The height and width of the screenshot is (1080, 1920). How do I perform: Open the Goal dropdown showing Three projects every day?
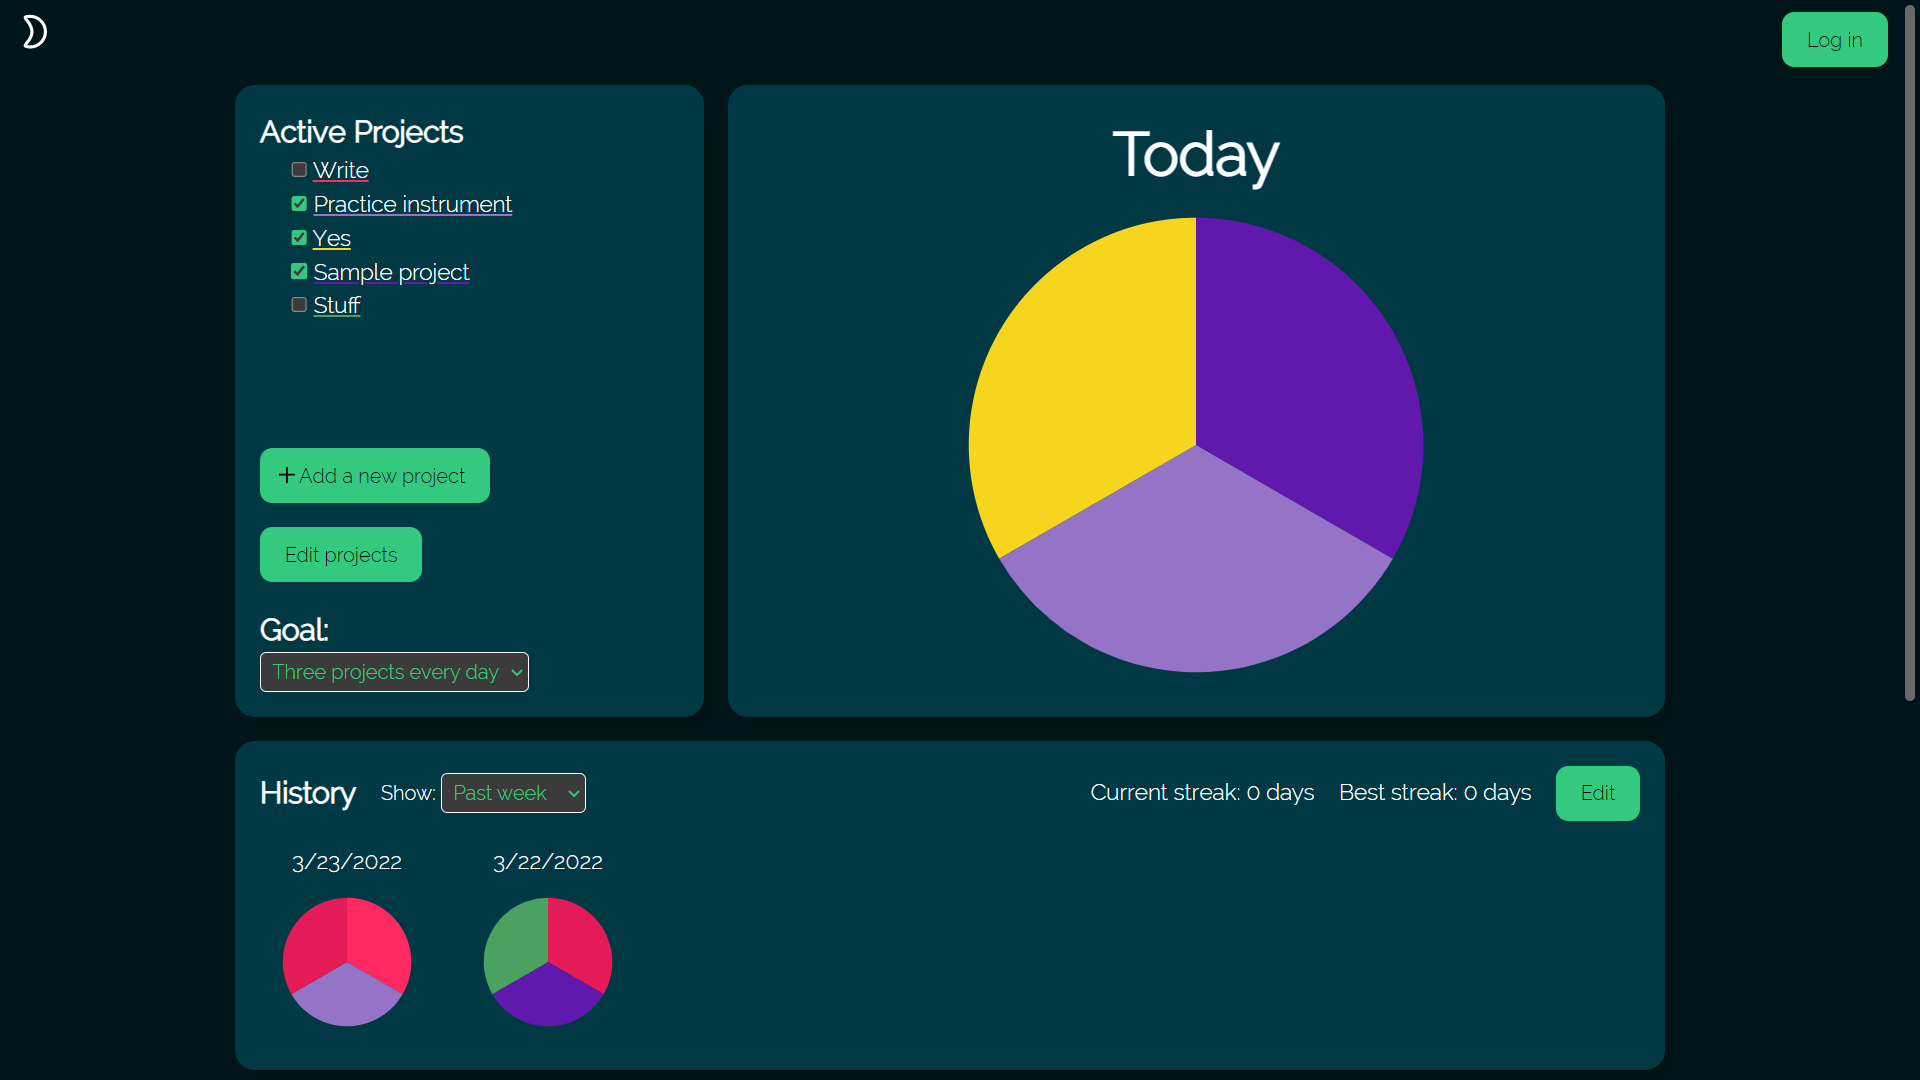click(x=394, y=672)
